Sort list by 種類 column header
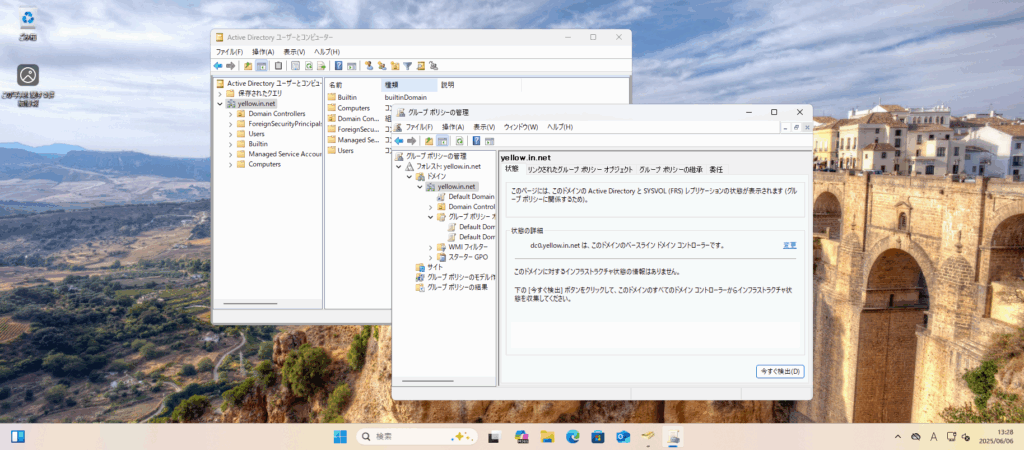This screenshot has width=1024, height=450. click(409, 85)
